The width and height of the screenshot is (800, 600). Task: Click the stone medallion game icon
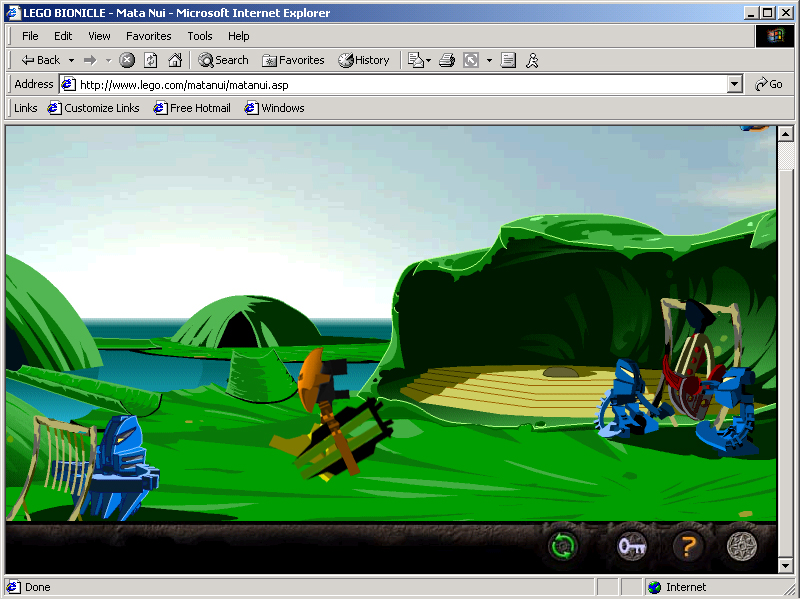tap(741, 547)
